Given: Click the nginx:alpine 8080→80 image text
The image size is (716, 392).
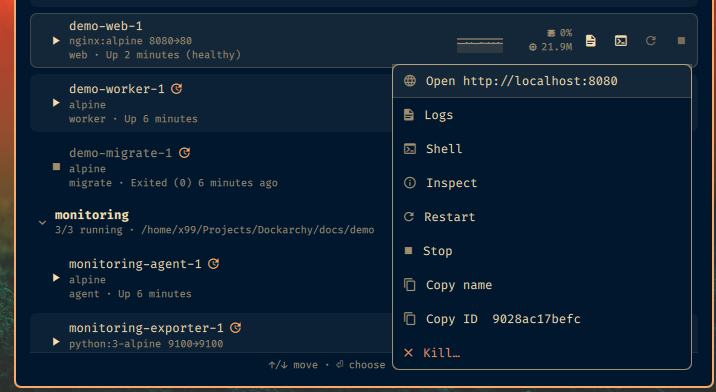Looking at the screenshot, I should [x=131, y=41].
